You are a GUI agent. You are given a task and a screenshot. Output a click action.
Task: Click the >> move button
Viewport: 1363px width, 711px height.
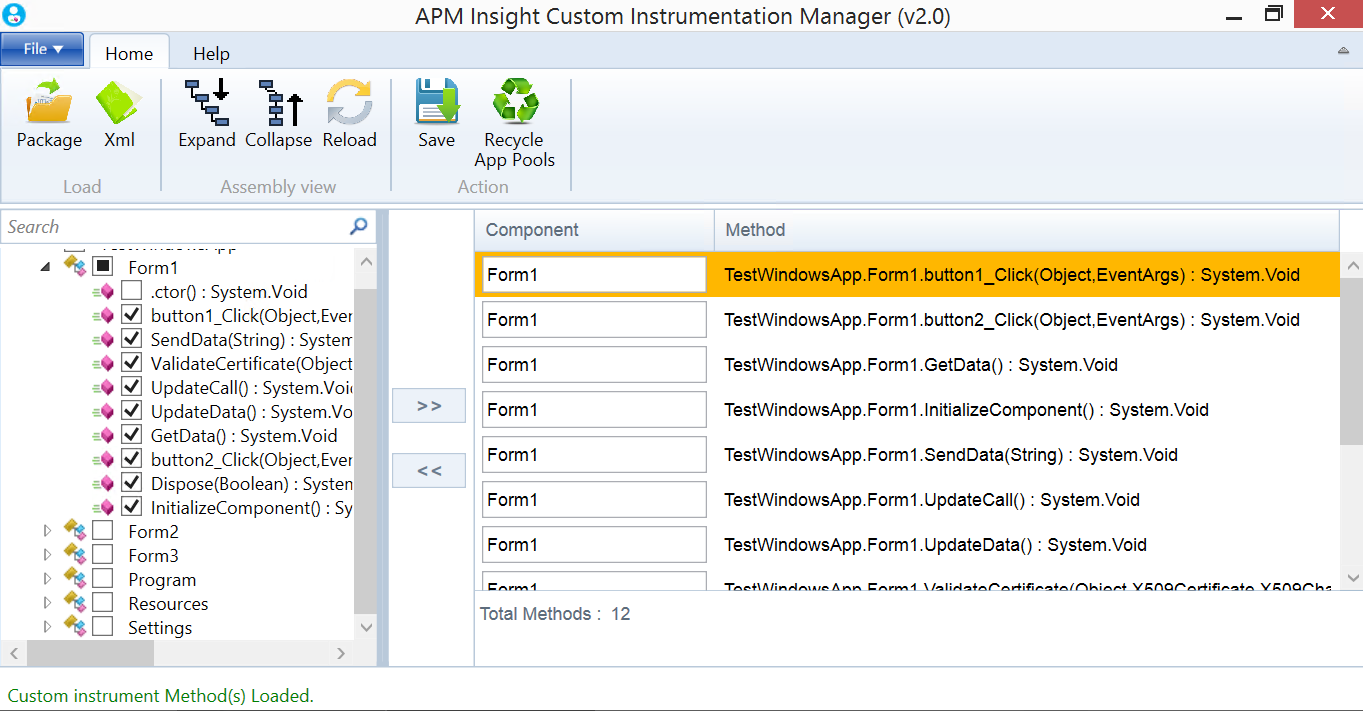click(x=428, y=405)
